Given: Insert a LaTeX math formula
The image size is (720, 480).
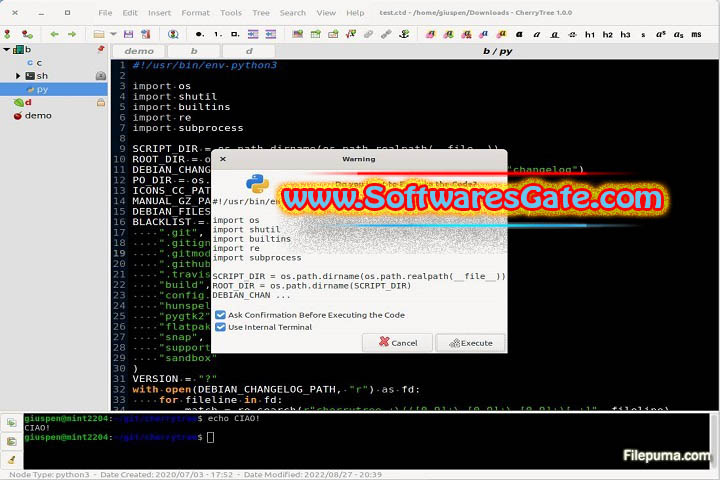Looking at the screenshot, I should pyautogui.click(x=351, y=34).
